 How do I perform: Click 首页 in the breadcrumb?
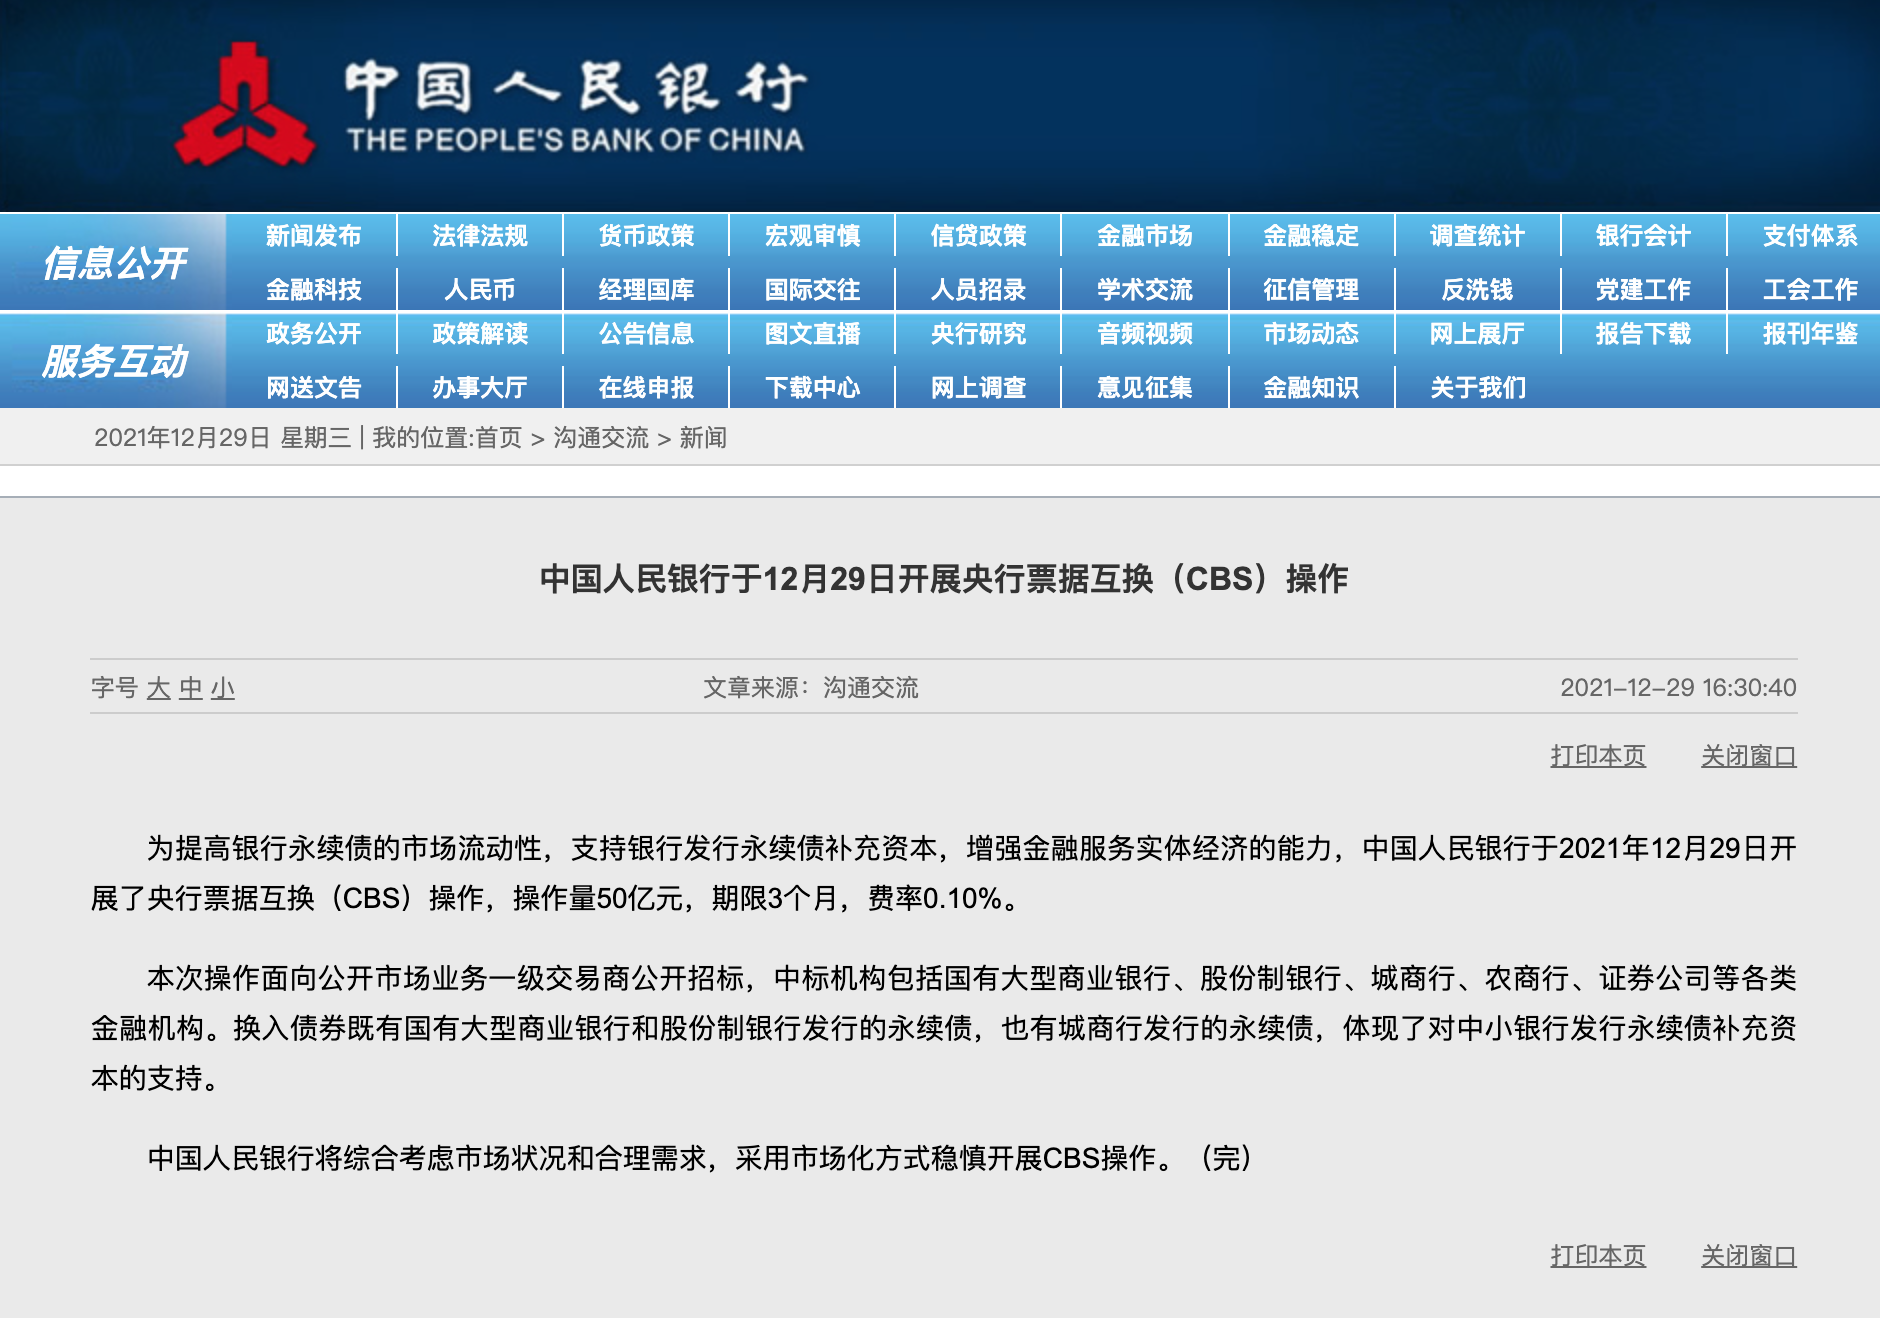(x=498, y=438)
